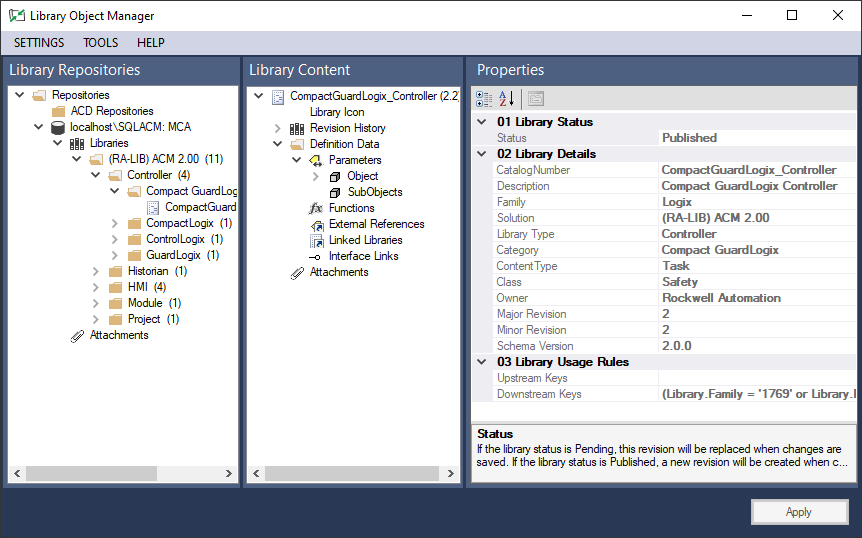
Task: Click the Repositories Attachments paperclip icon
Action: pyautogui.click(x=78, y=336)
